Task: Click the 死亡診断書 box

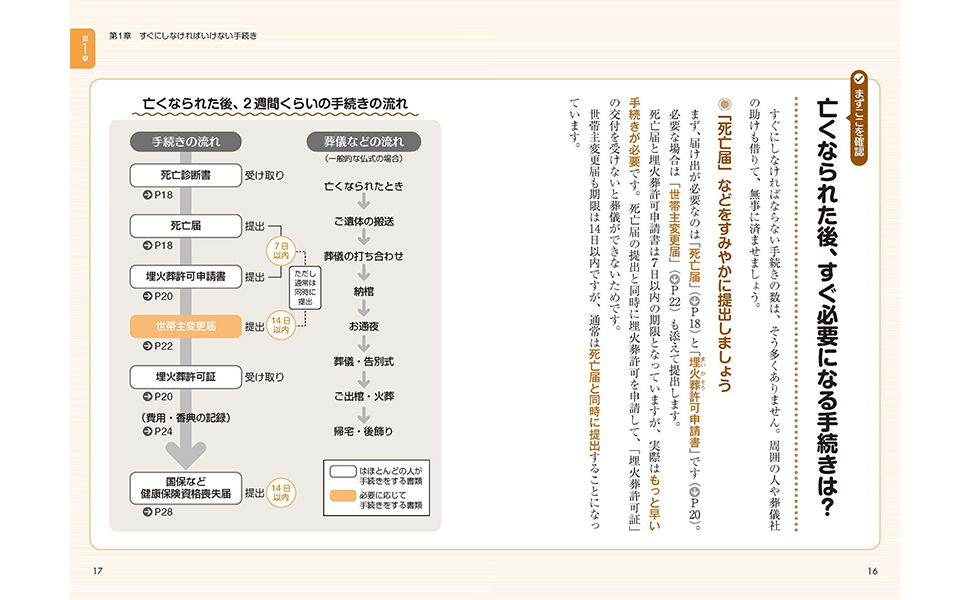Action: [186, 175]
